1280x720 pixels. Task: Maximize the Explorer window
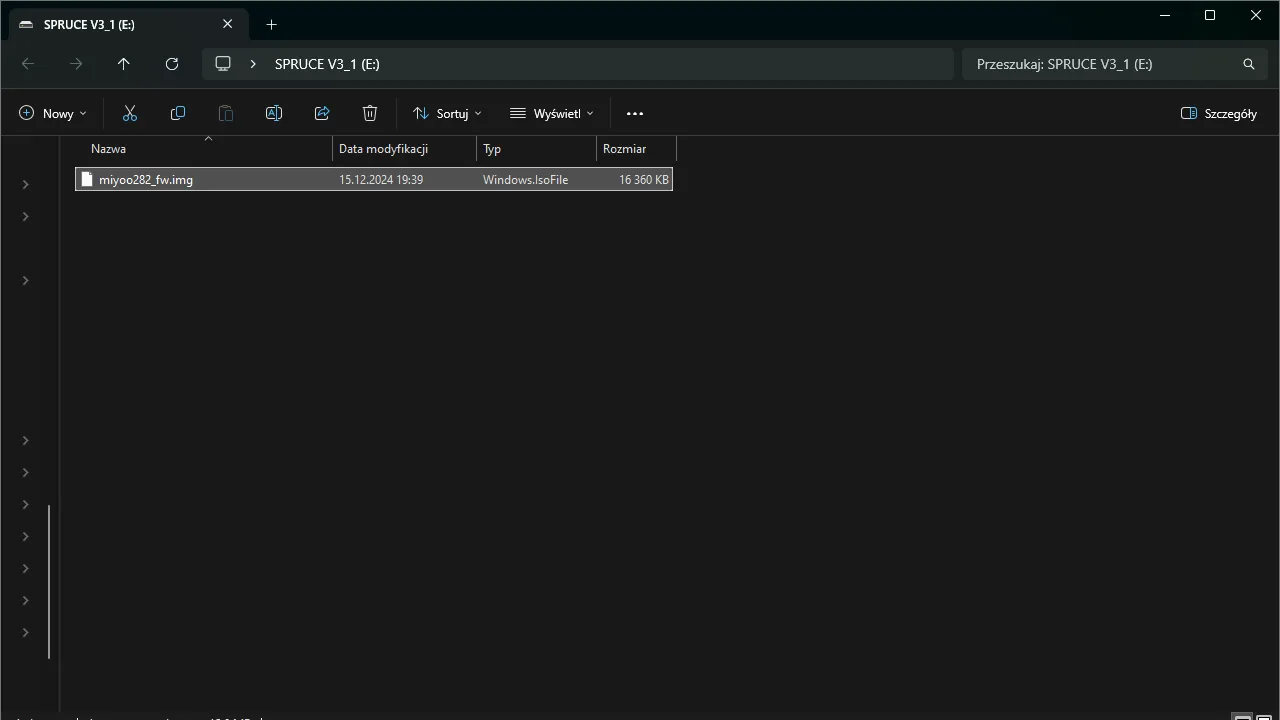pos(1210,15)
